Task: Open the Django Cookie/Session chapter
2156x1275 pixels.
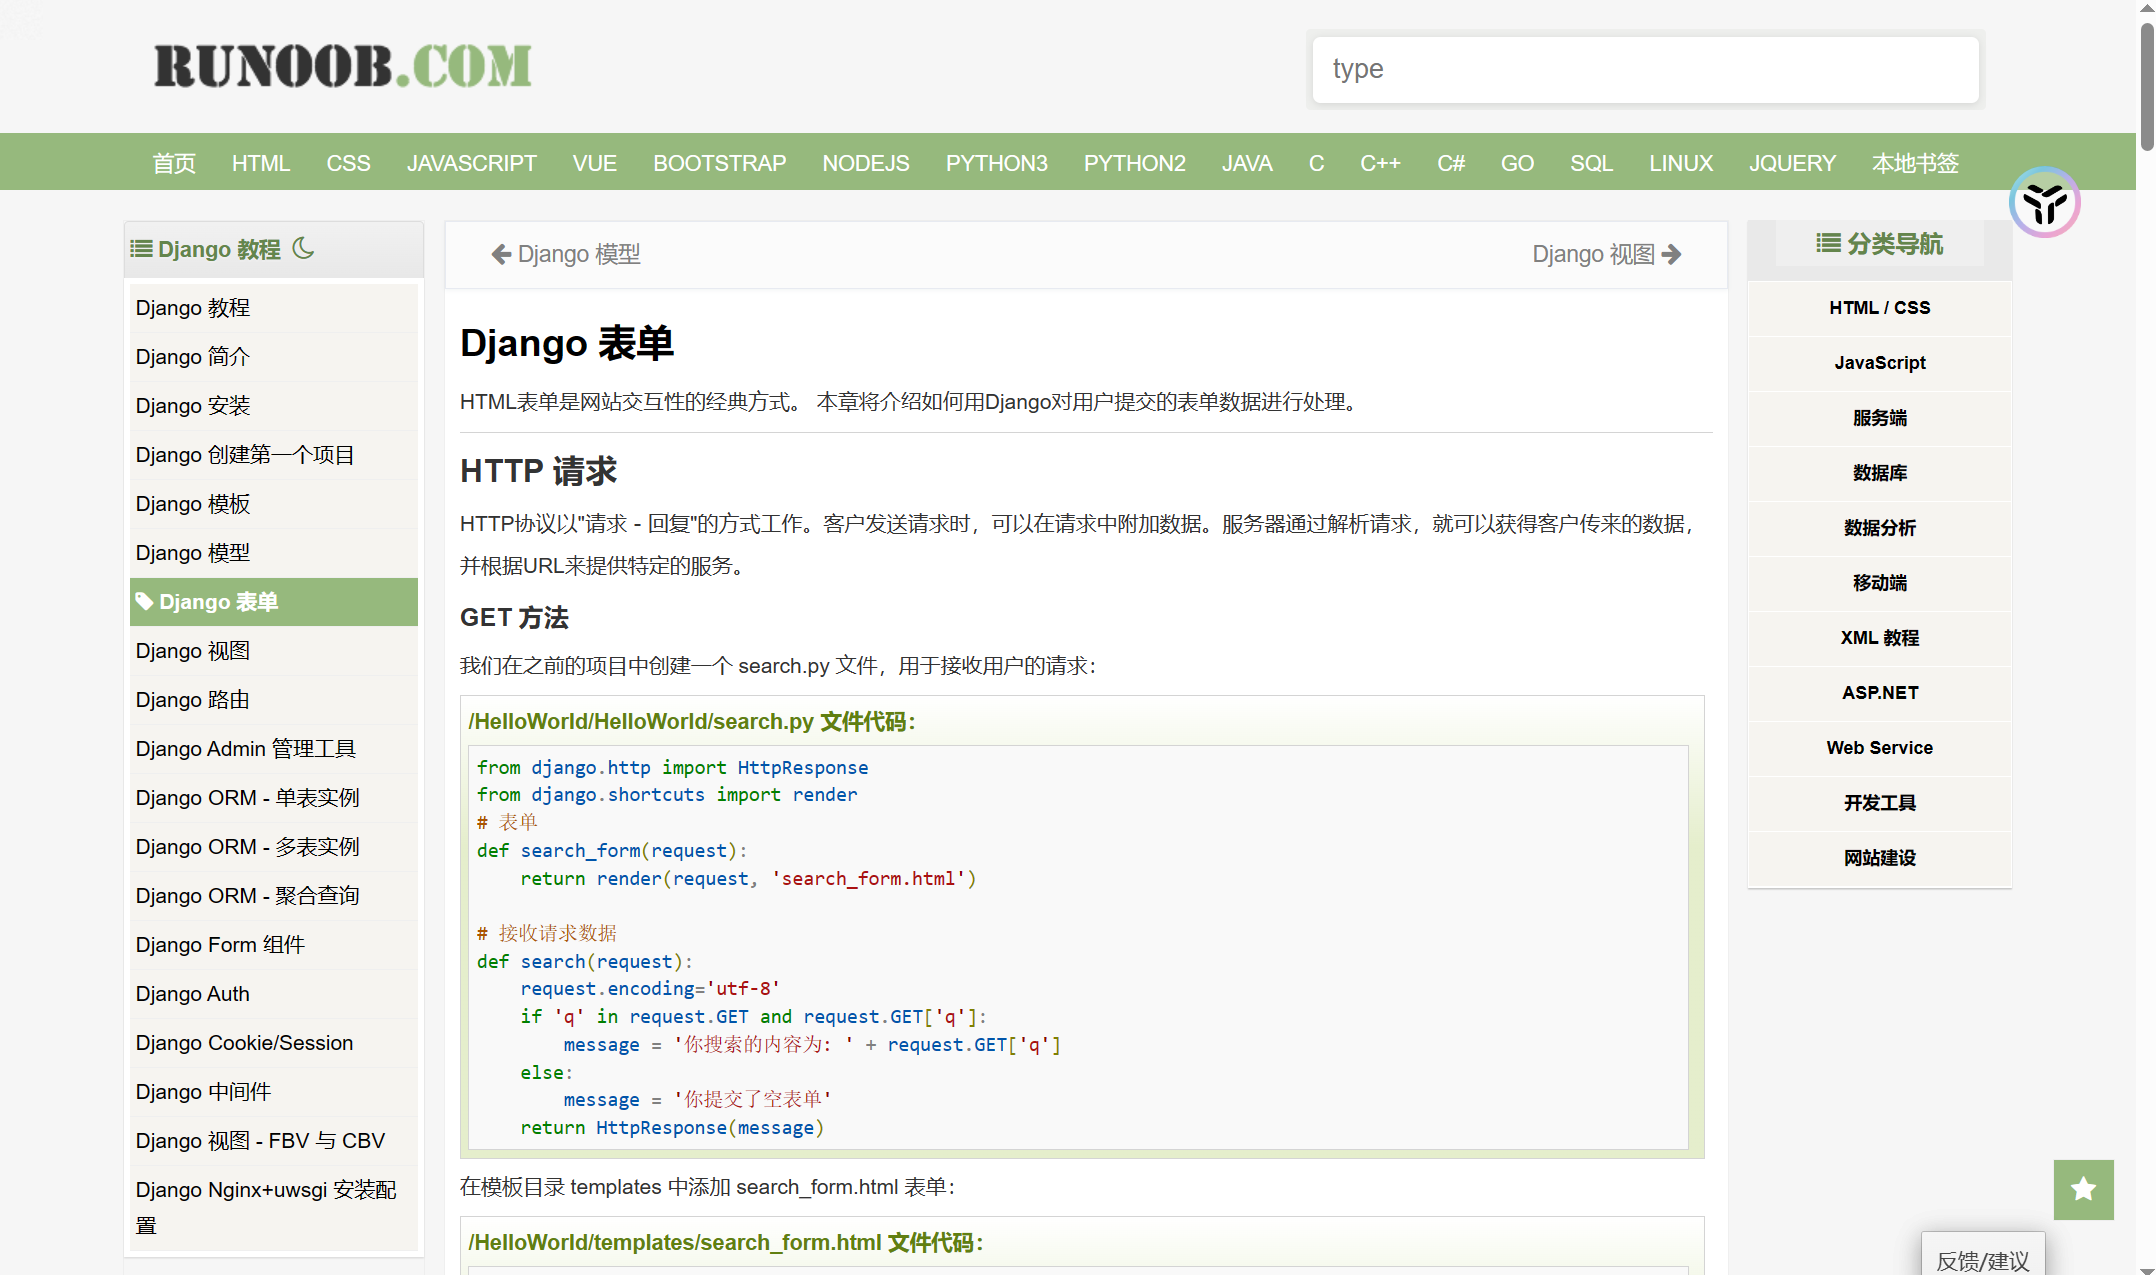Action: [x=244, y=1043]
